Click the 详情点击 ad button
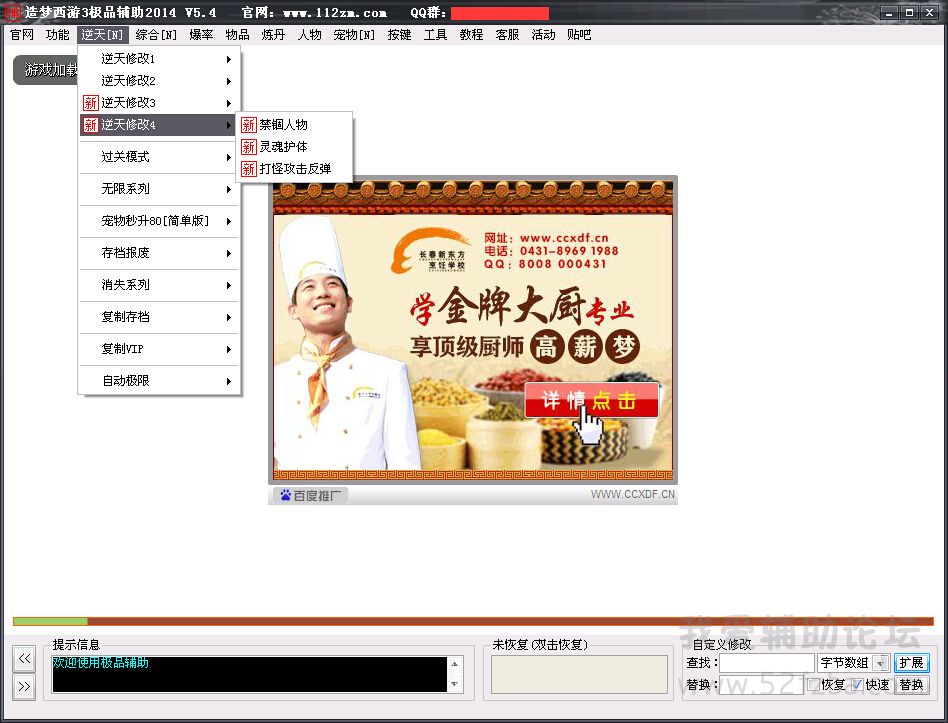Viewport: 948px width, 723px height. click(591, 400)
